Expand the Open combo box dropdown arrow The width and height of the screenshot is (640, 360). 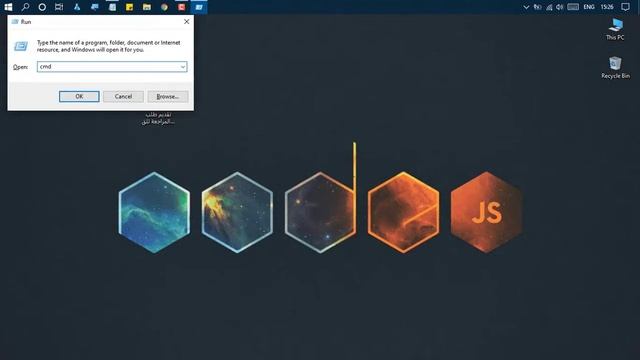pyautogui.click(x=183, y=67)
